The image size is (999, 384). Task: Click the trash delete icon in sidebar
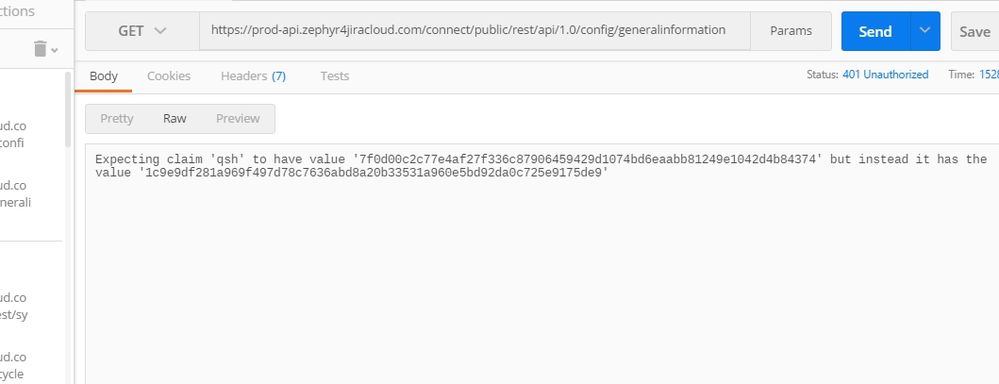click(40, 48)
